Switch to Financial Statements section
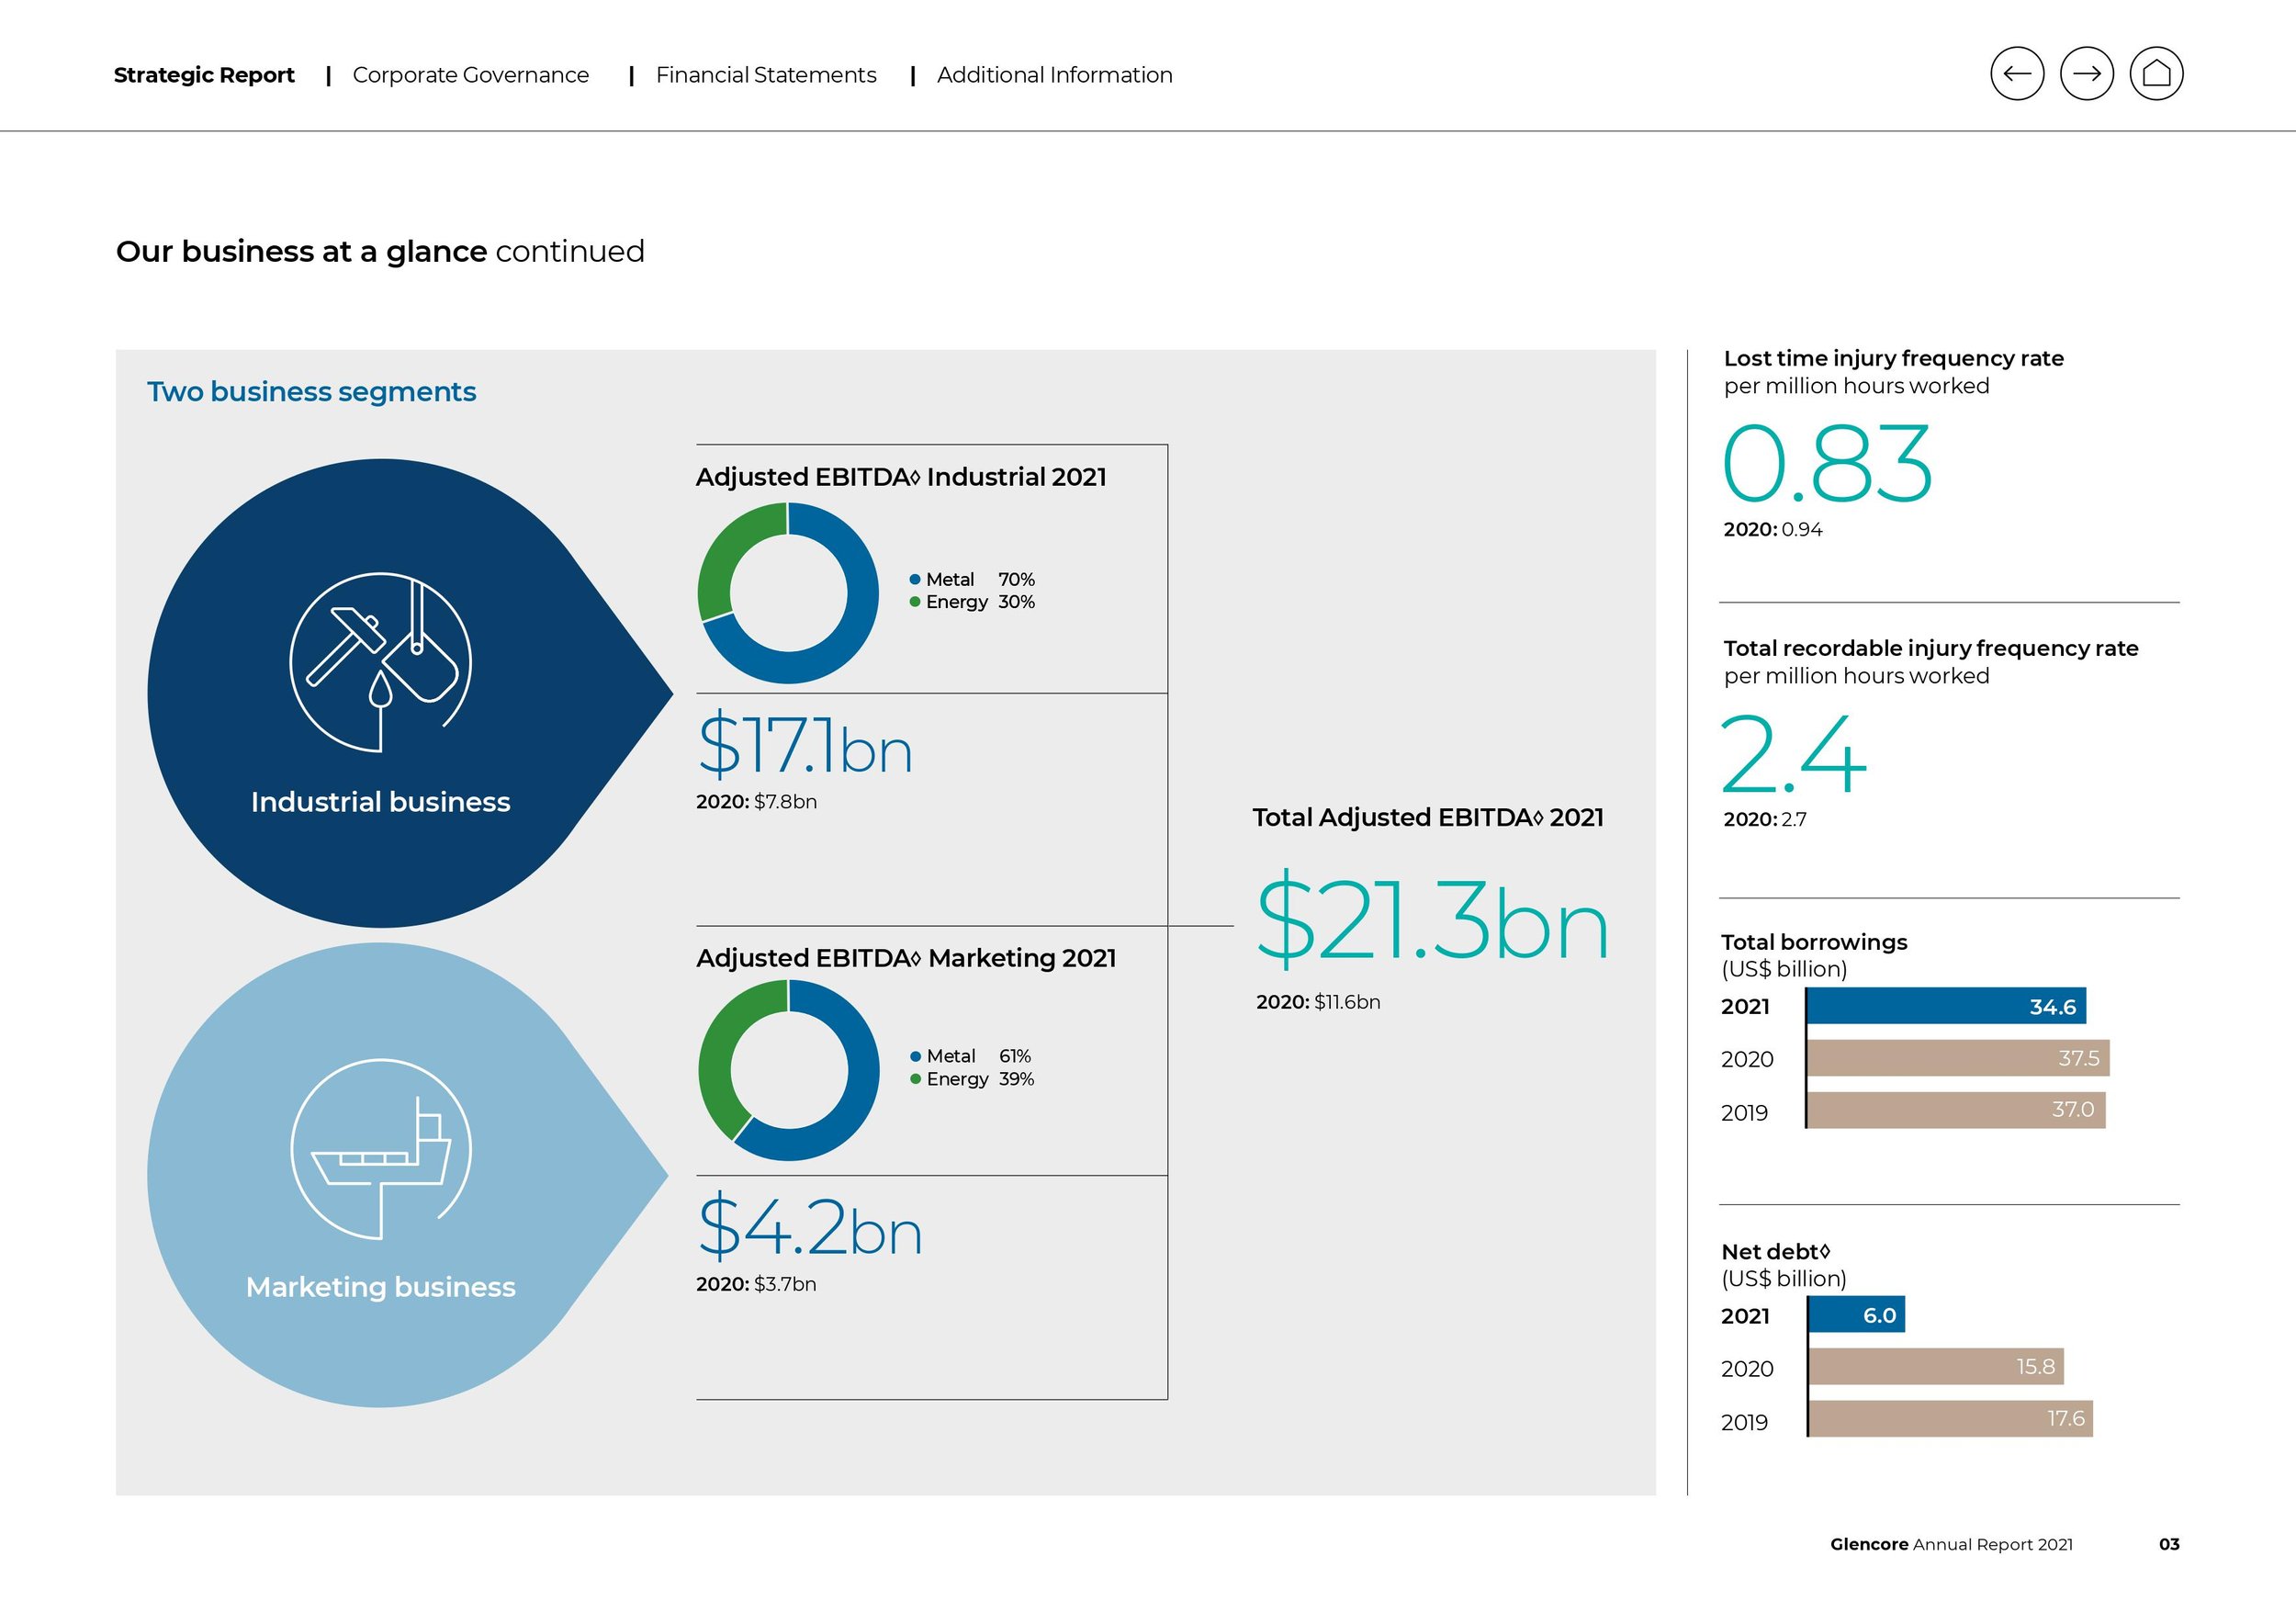2296x1624 pixels. point(765,75)
